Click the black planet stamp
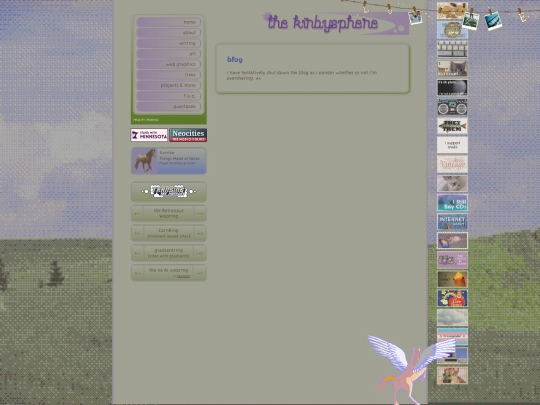The width and height of the screenshot is (540, 405). 452,87
